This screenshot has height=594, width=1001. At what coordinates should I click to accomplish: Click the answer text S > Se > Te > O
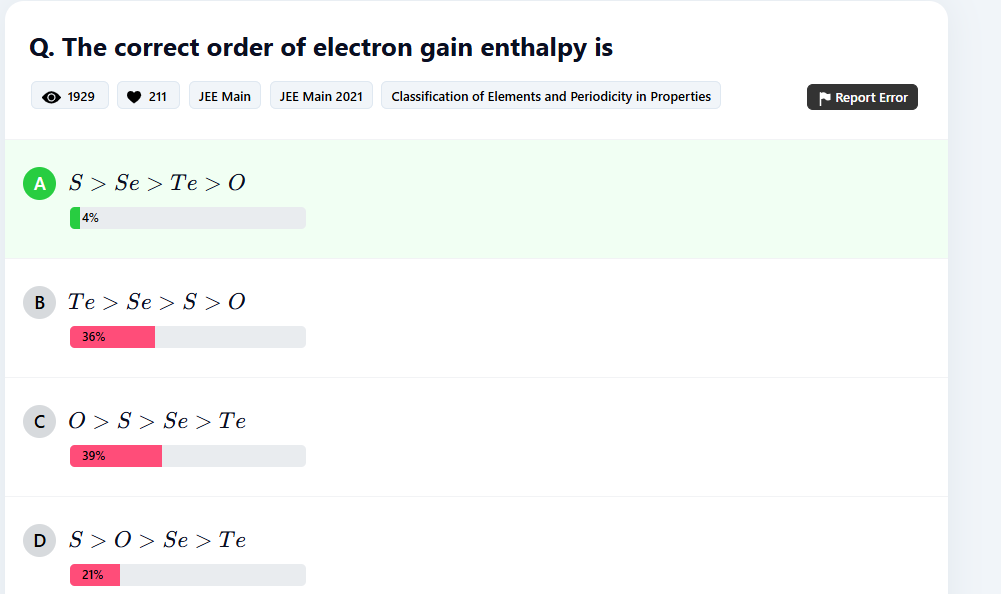(157, 183)
